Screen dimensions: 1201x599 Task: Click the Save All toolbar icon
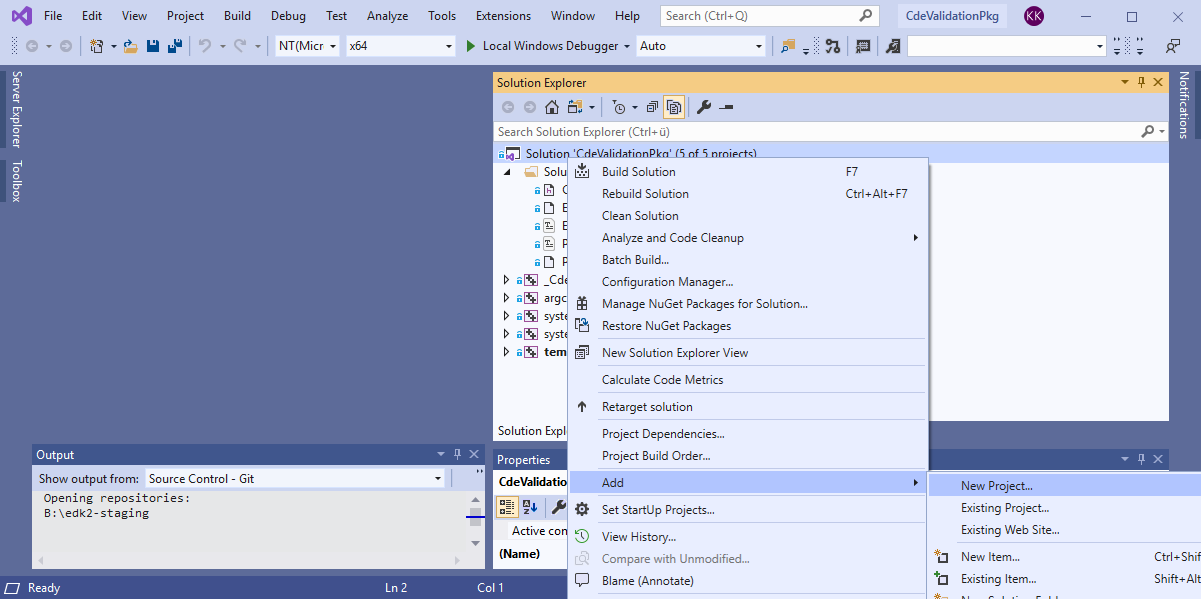point(175,46)
